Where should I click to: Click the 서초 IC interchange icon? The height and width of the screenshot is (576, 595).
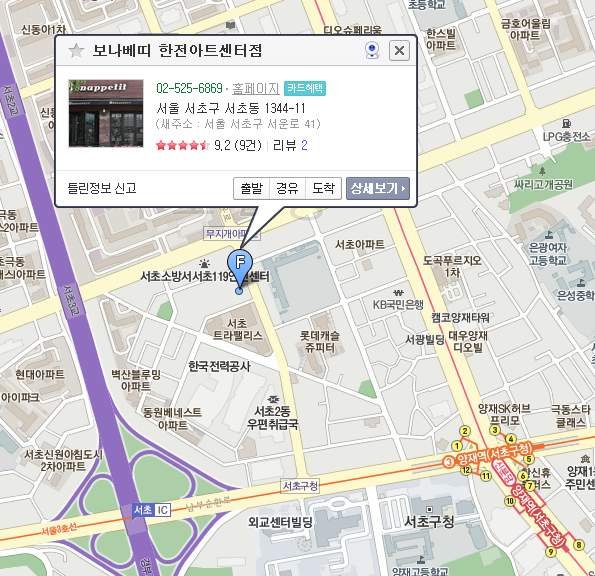[151, 510]
